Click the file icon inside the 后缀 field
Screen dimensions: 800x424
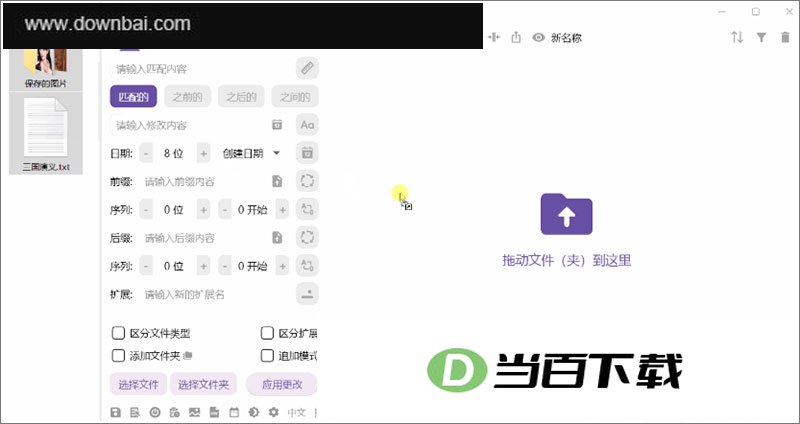(277, 238)
